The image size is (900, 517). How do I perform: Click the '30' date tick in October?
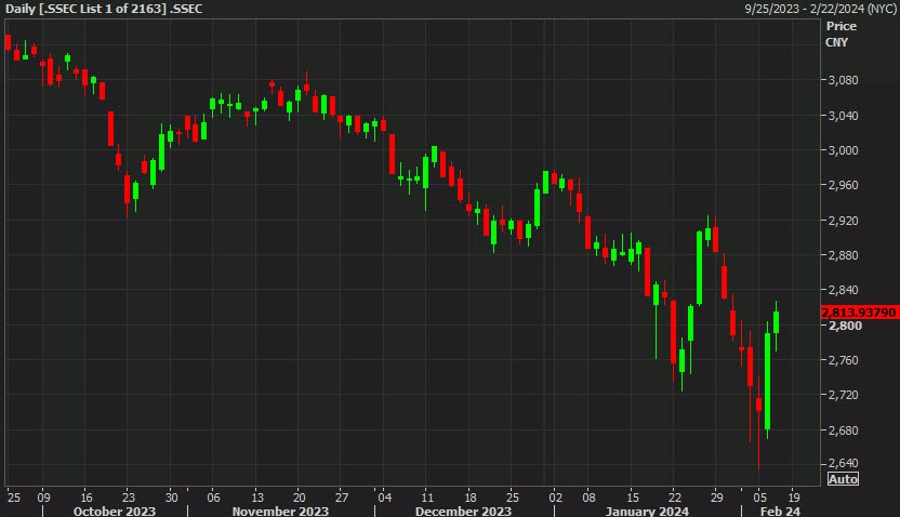tap(172, 497)
